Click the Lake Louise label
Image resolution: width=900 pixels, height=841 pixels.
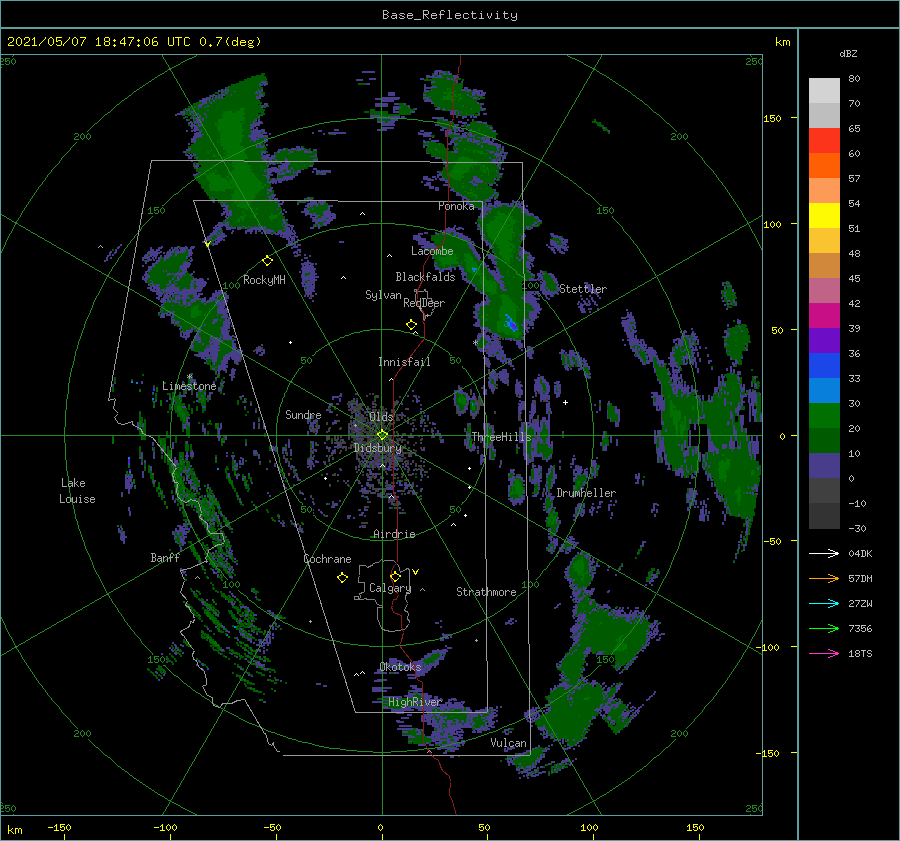pos(77,491)
